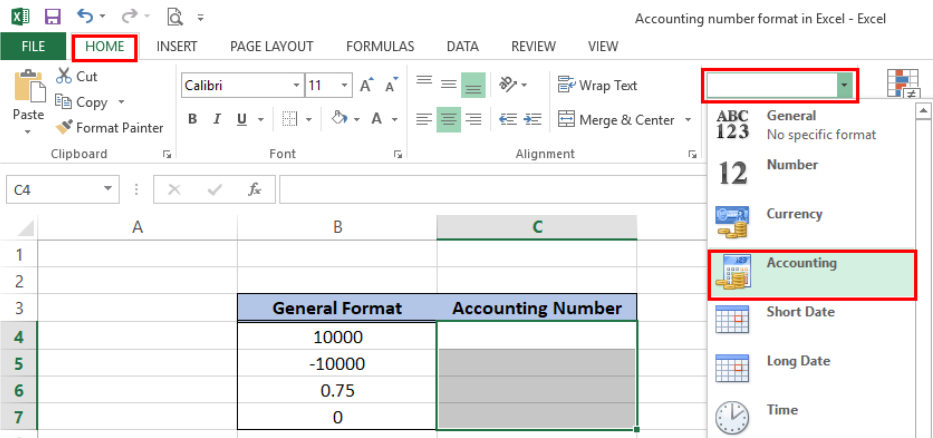
Task: Switch to the DATA tab
Action: (462, 46)
